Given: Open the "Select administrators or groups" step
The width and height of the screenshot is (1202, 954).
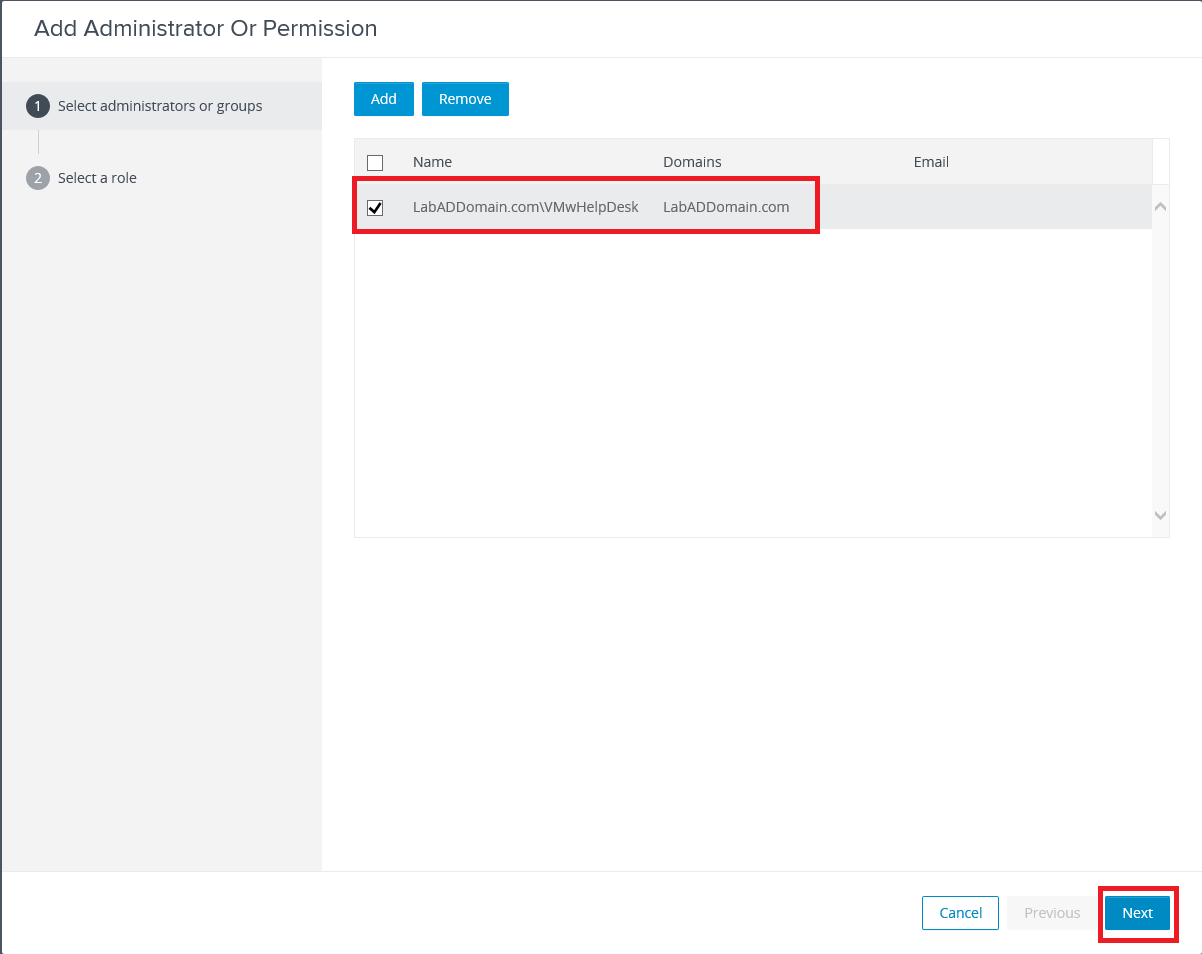Looking at the screenshot, I should pyautogui.click(x=160, y=106).
